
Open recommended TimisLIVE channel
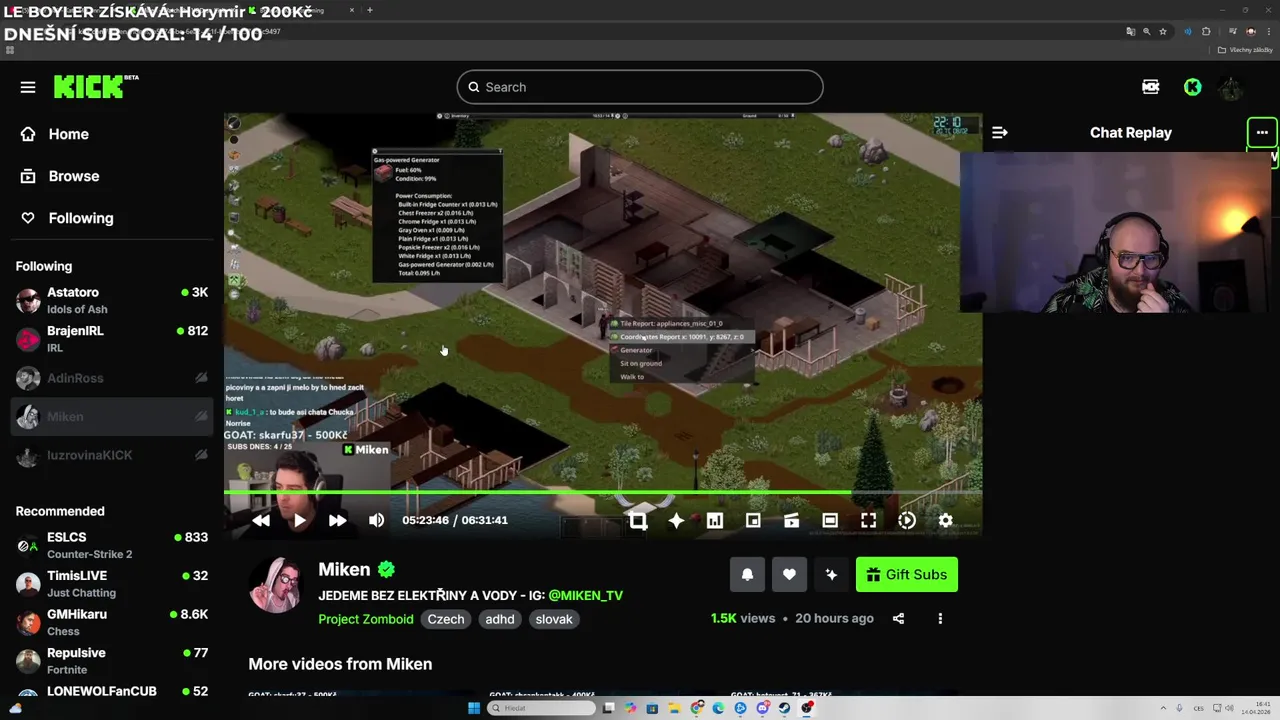[112, 583]
